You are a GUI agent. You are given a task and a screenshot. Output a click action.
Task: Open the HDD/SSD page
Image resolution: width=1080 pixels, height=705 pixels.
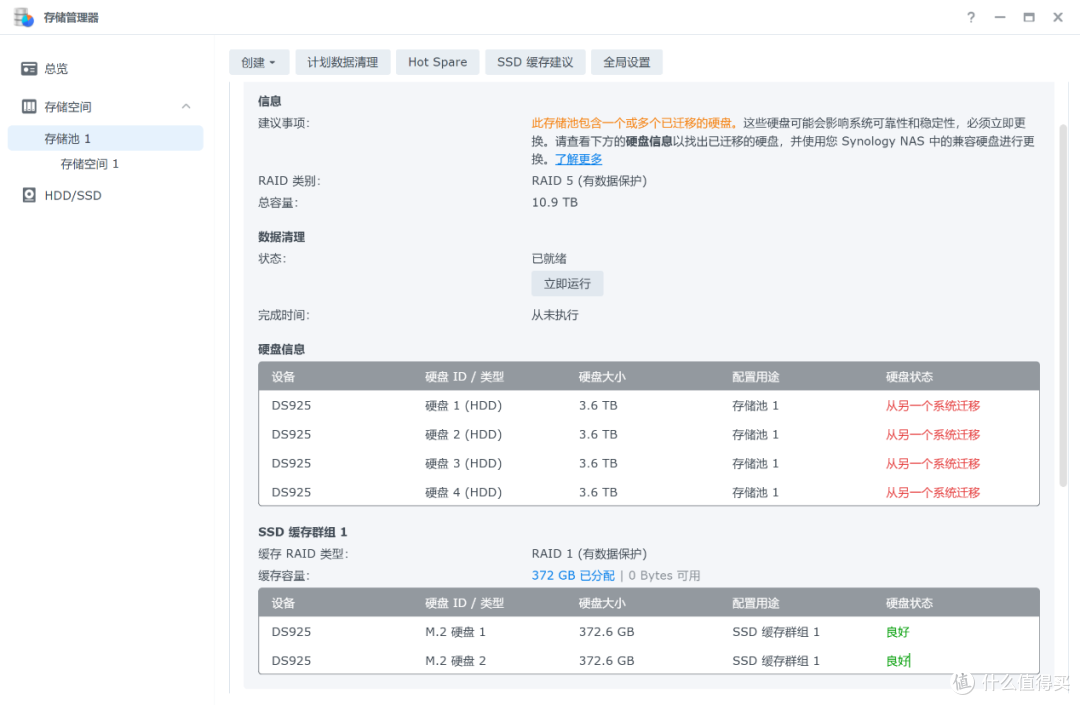click(73, 196)
